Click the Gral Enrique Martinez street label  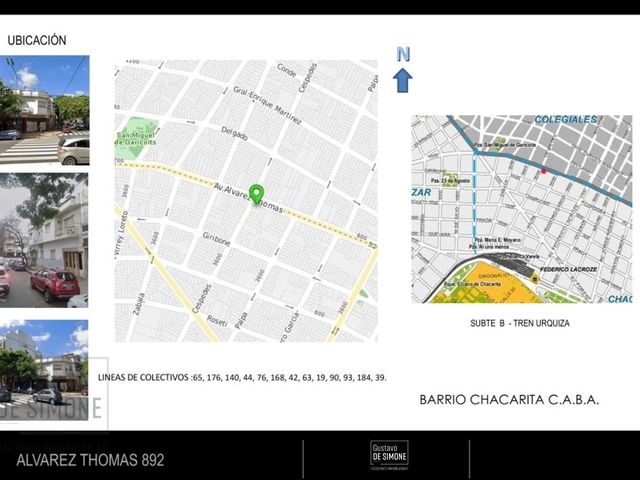pos(267,105)
